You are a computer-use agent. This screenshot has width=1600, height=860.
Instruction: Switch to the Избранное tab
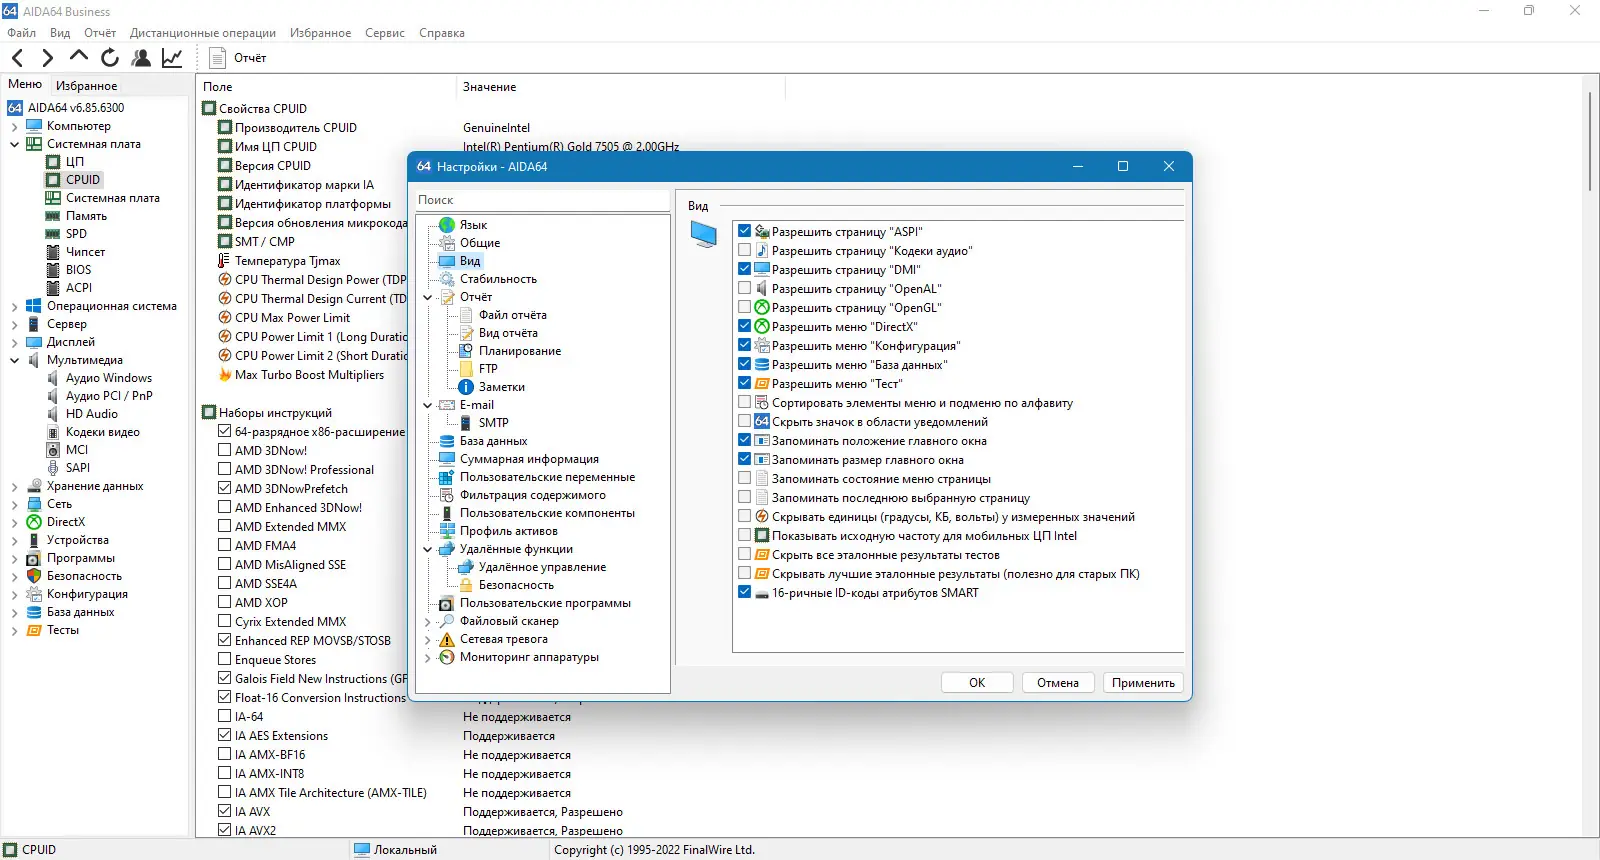pyautogui.click(x=86, y=86)
